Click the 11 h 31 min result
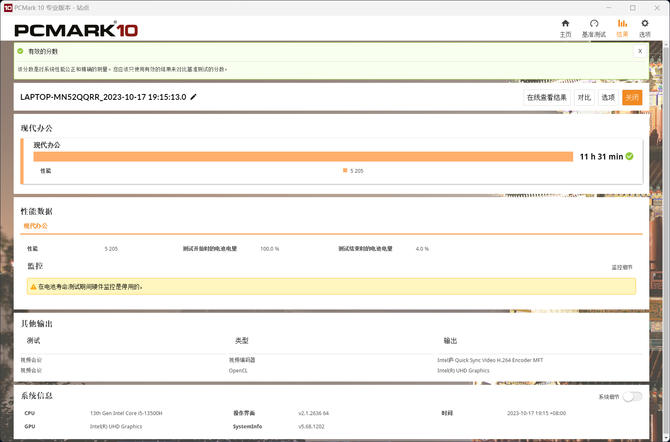Image resolution: width=670 pixels, height=442 pixels. coord(601,156)
